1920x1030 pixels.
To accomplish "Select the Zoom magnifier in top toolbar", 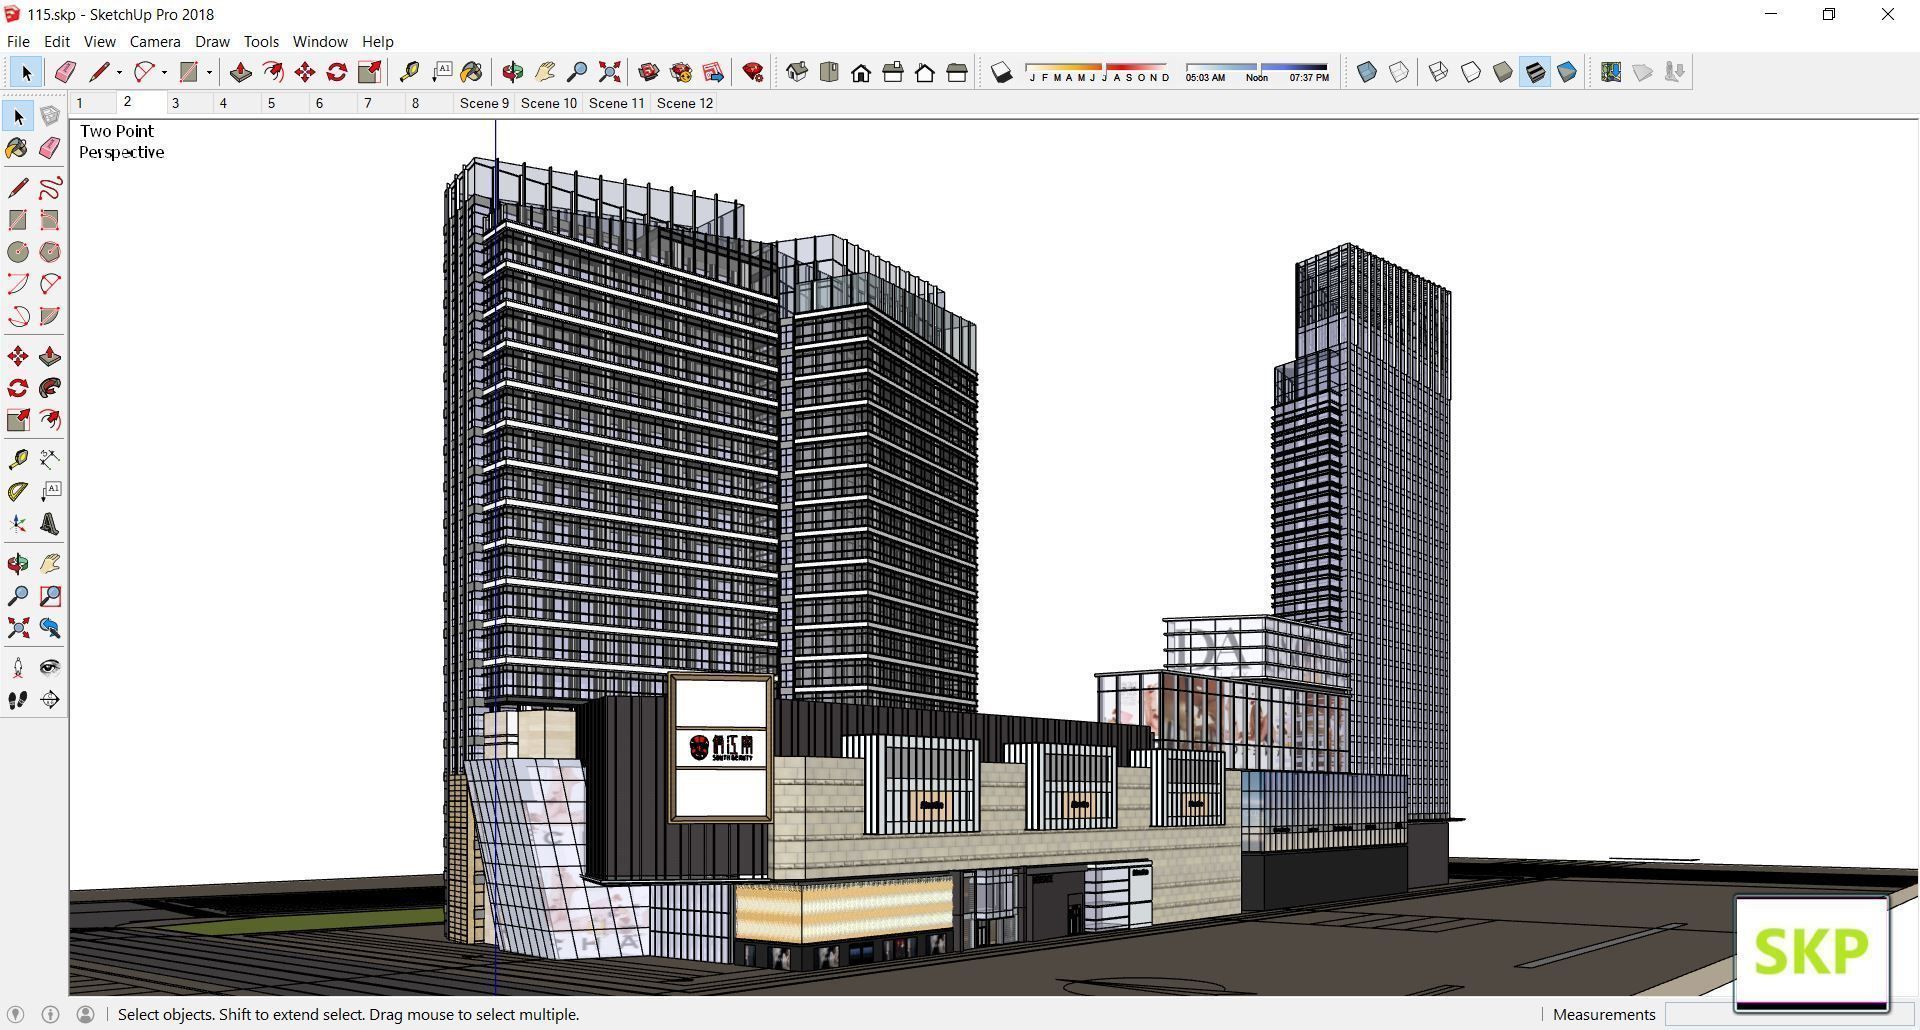I will click(x=577, y=72).
